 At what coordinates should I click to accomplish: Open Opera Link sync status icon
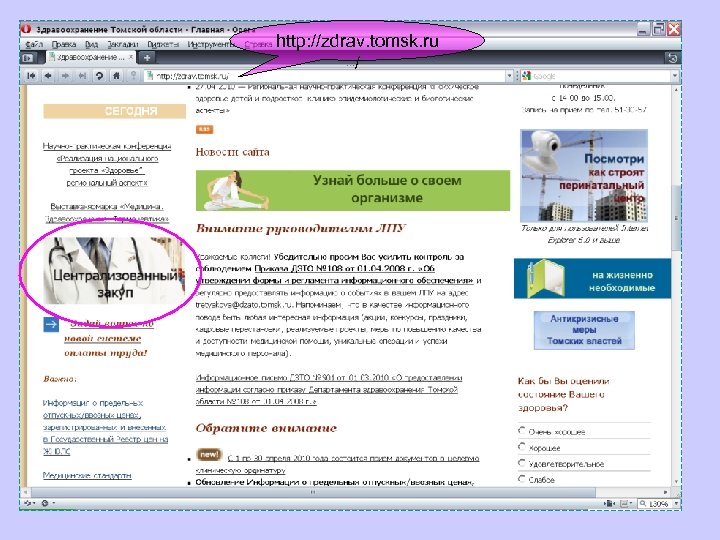coord(28,503)
